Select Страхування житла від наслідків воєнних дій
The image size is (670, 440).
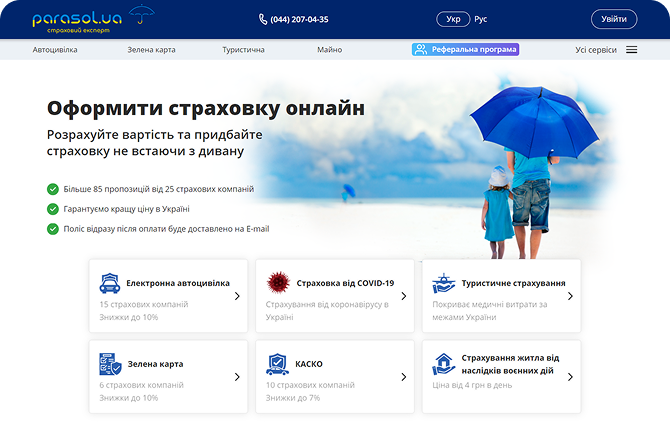(510, 364)
